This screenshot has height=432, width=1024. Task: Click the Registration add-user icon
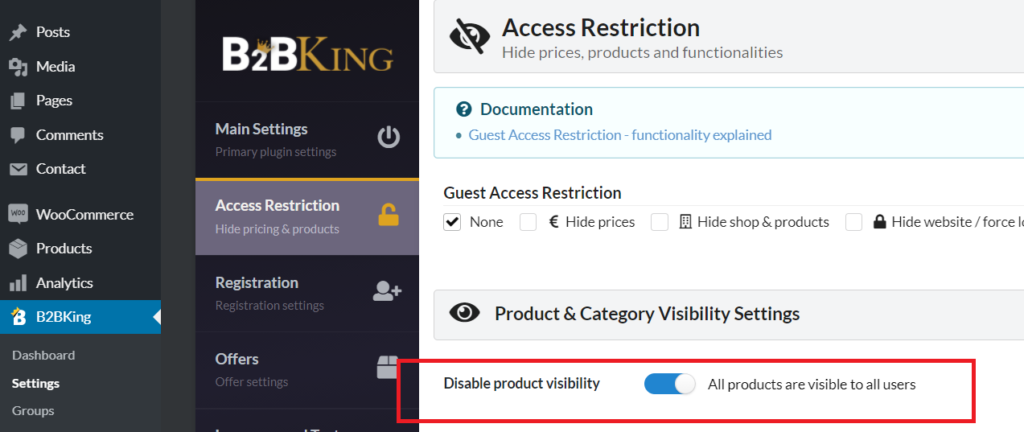387,291
